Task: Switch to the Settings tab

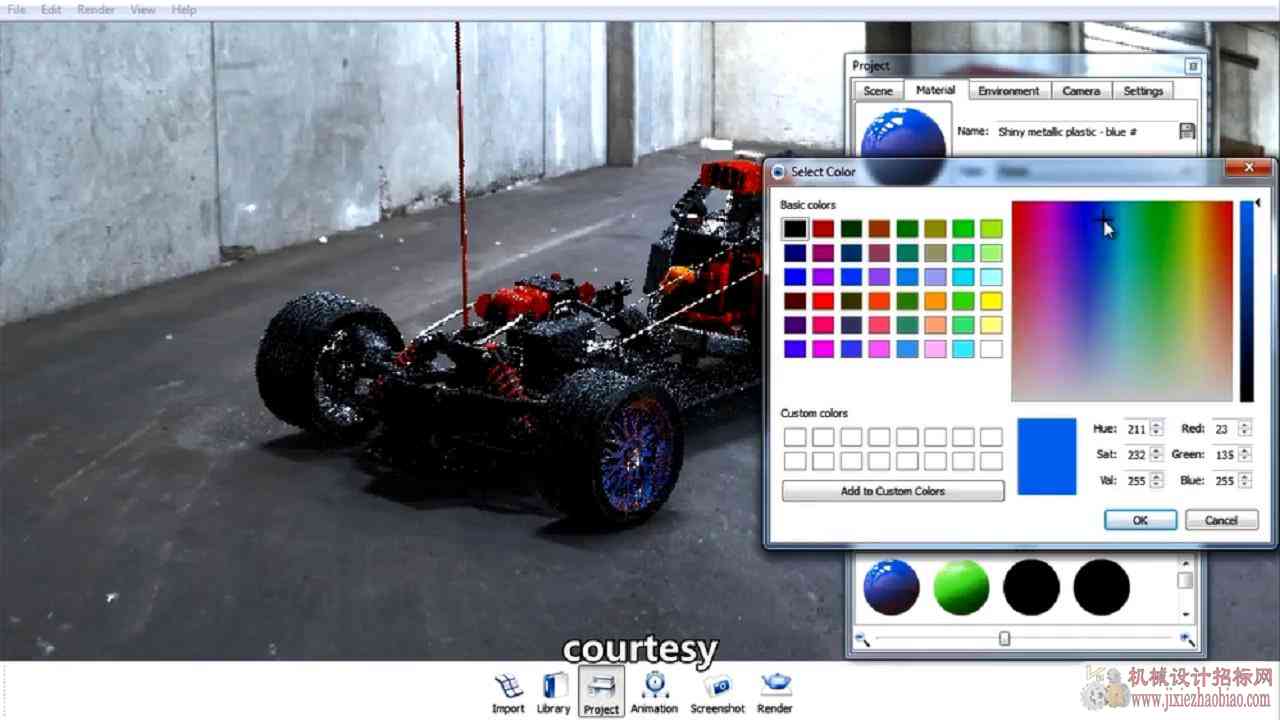Action: (x=1143, y=90)
